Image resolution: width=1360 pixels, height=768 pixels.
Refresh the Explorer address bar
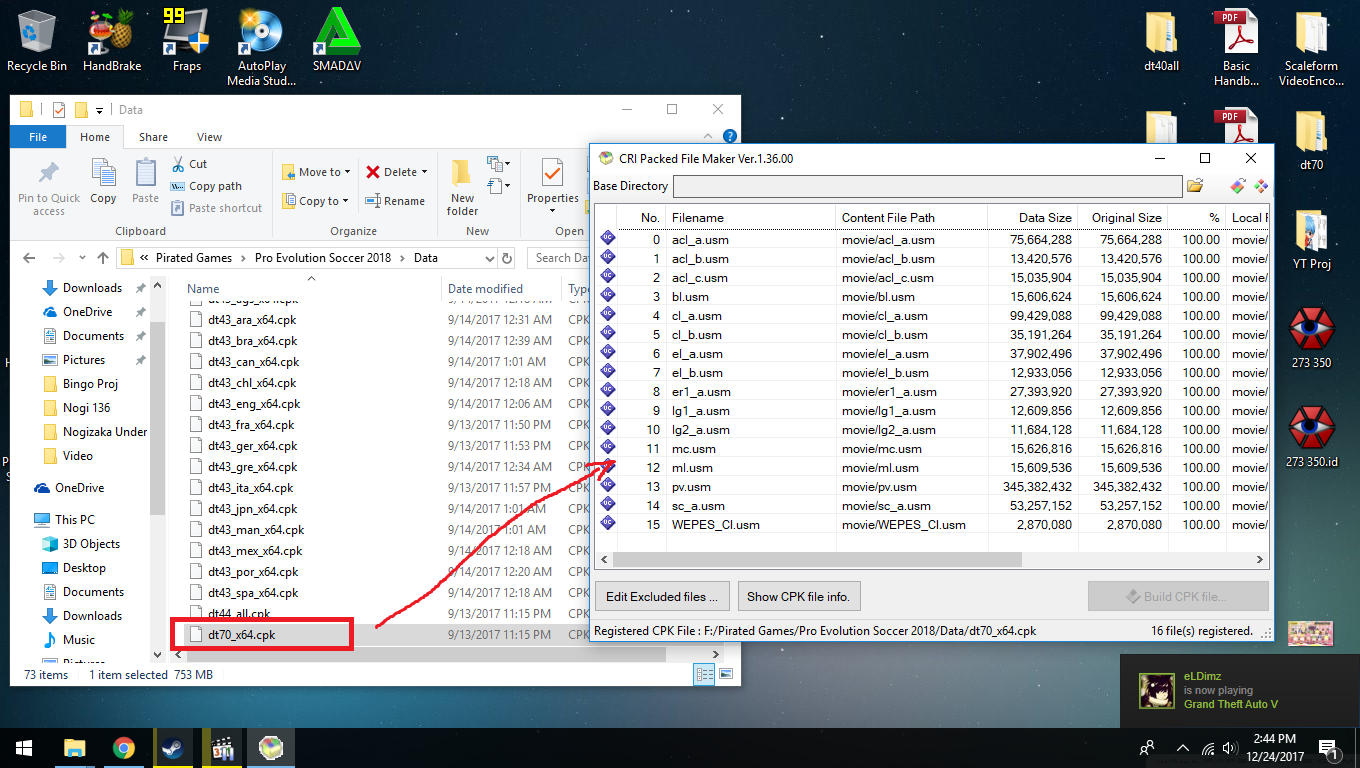coord(508,258)
